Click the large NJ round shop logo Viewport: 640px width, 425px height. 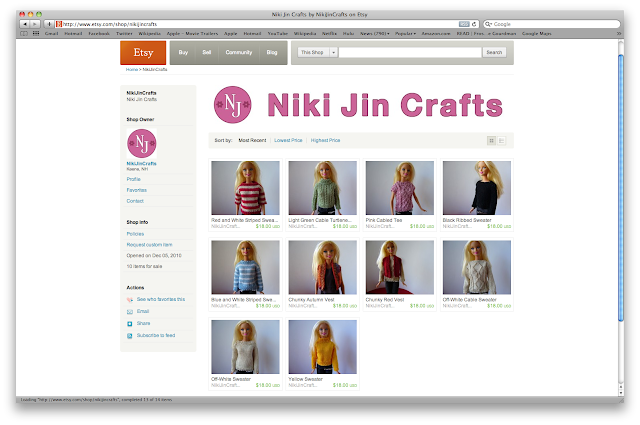pyautogui.click(x=233, y=105)
